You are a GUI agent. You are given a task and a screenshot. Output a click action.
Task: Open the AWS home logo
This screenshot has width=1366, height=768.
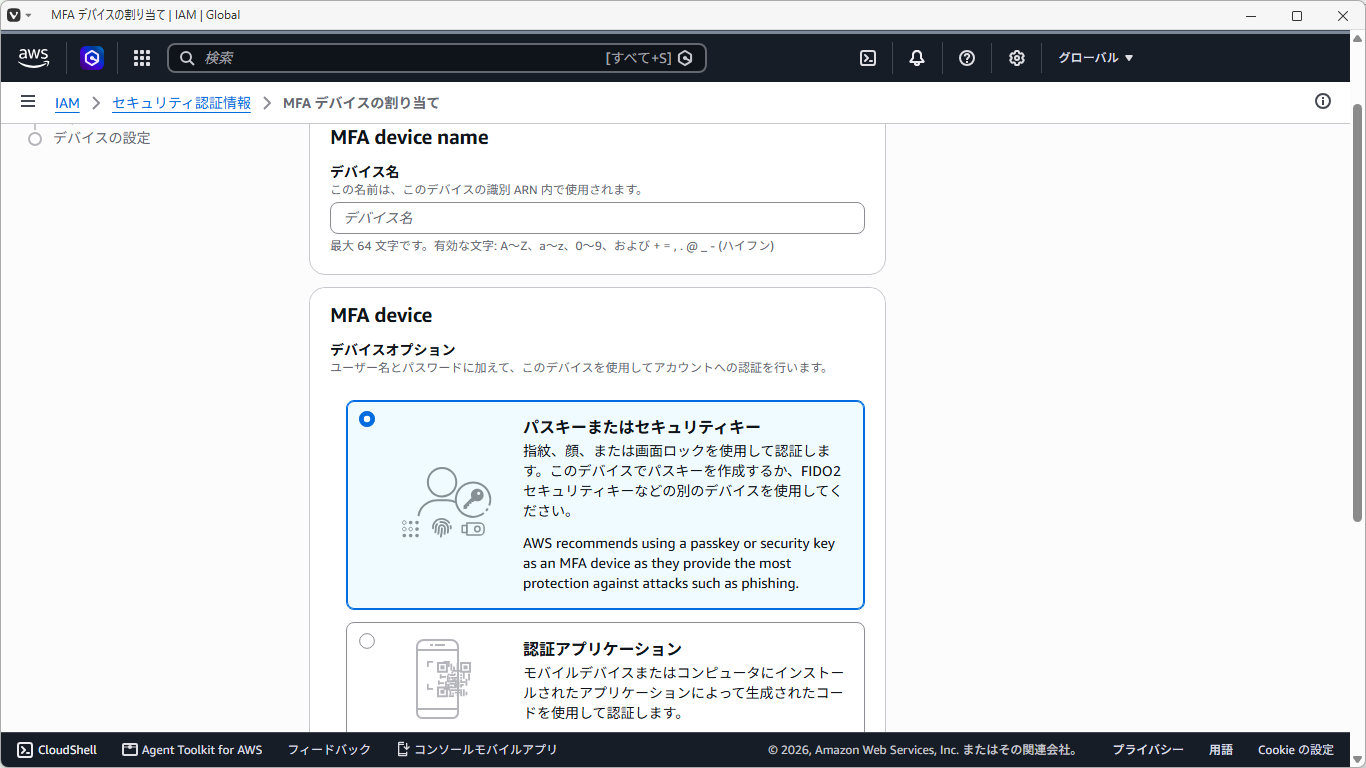coord(34,58)
